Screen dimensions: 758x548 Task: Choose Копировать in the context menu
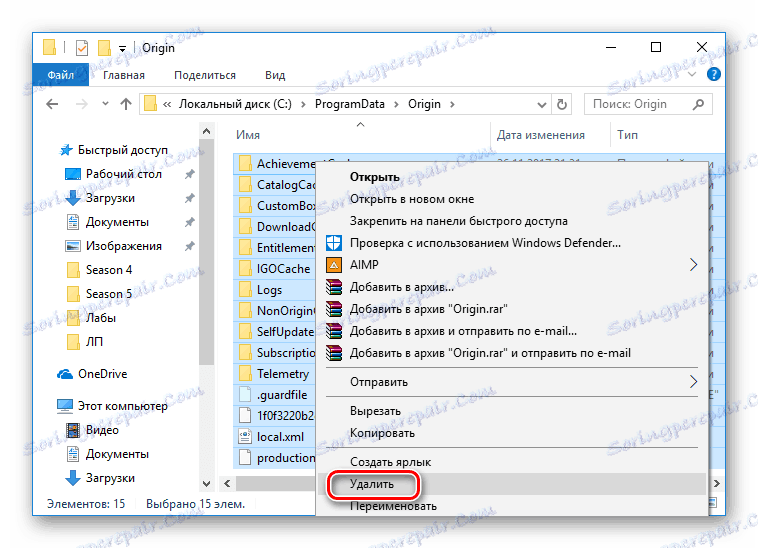512,433
